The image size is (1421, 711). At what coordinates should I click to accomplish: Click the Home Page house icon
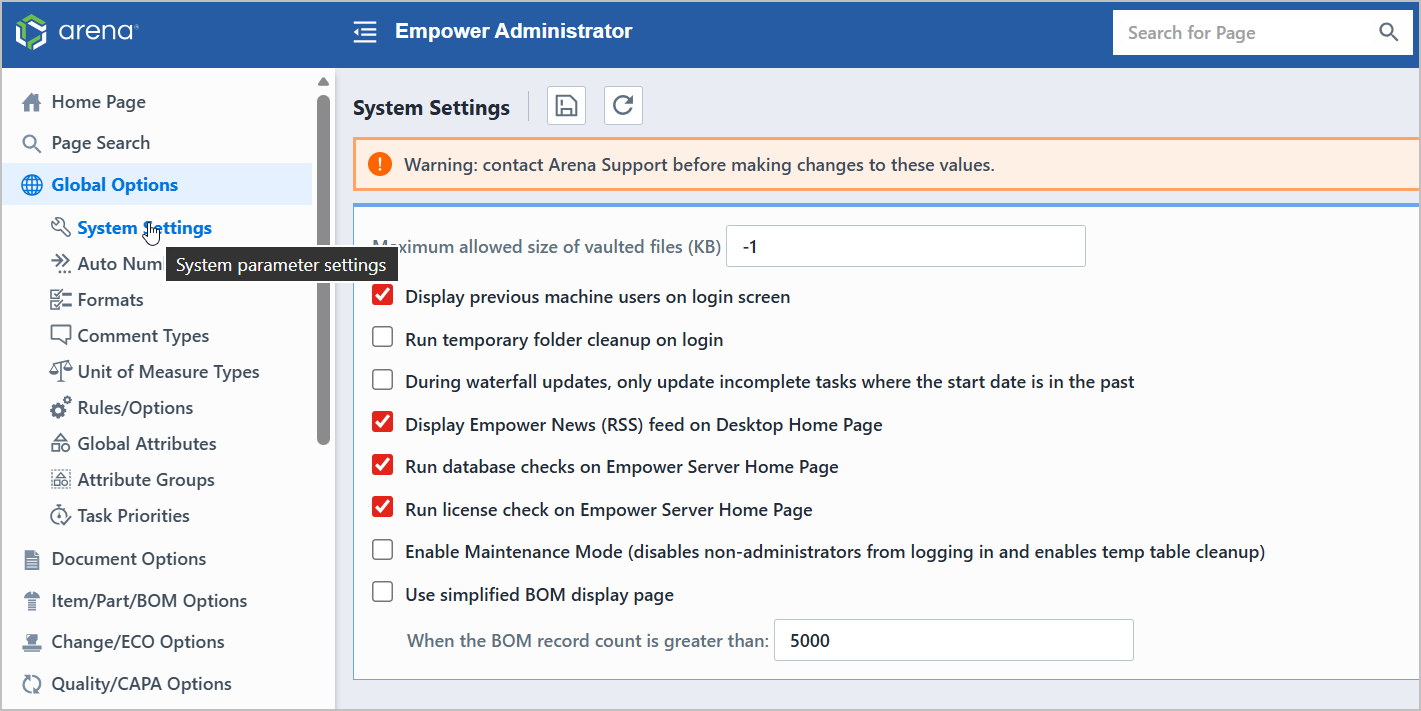pos(32,102)
